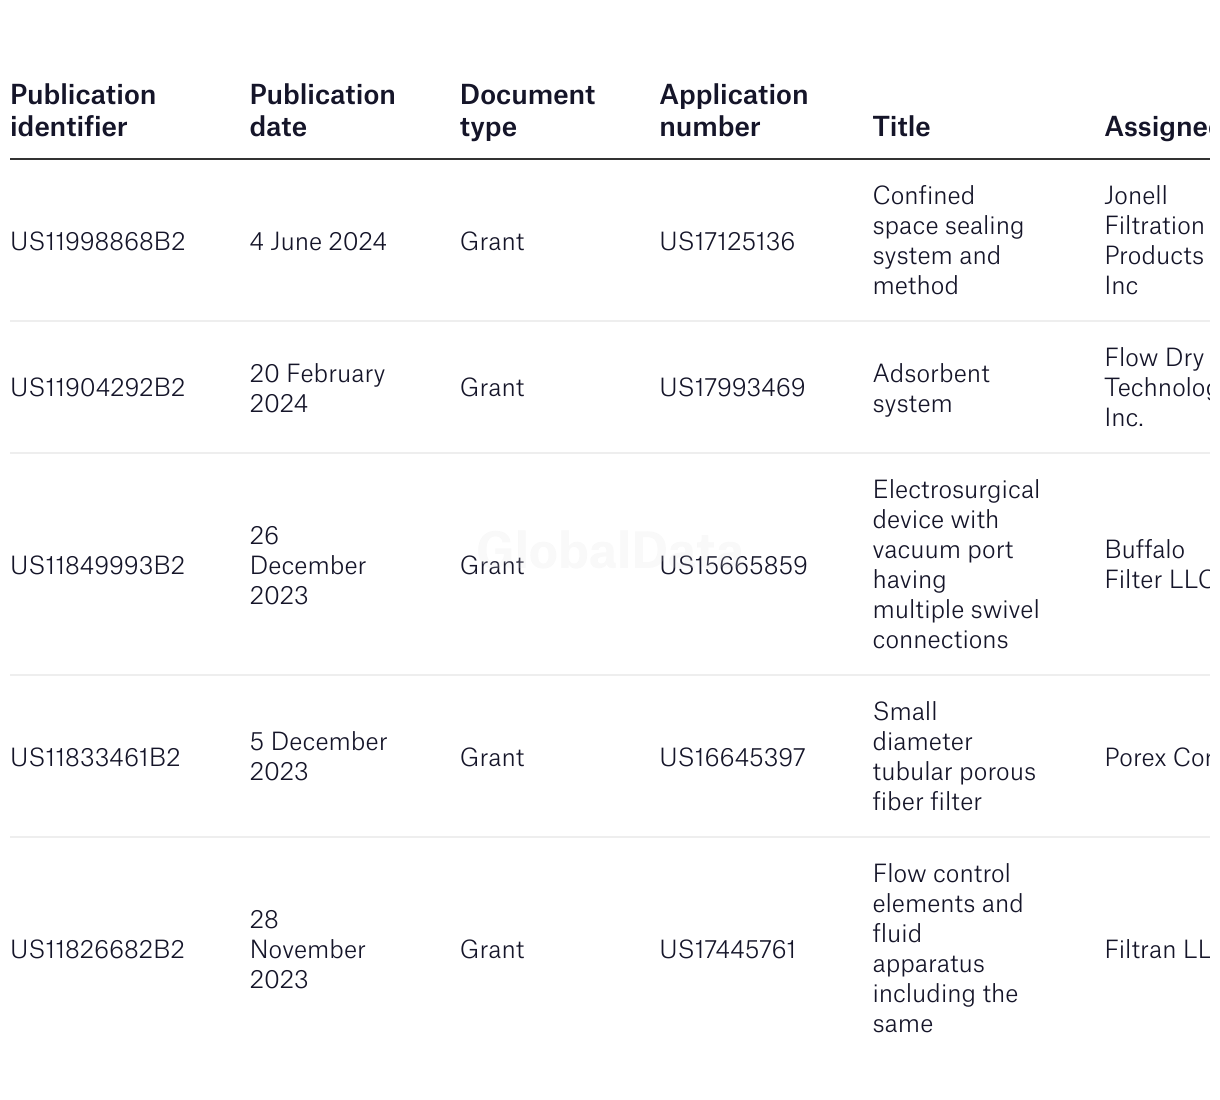The image size is (1220, 1100).
Task: Open publication US11833461B2
Action: pos(95,758)
